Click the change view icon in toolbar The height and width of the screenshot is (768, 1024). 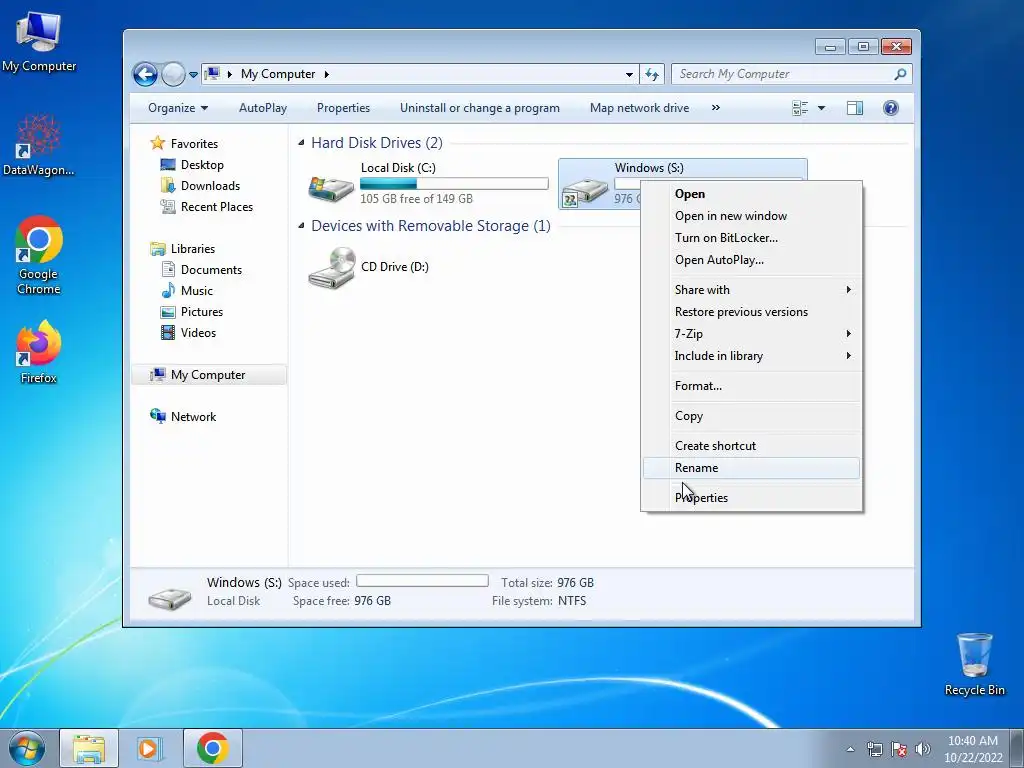pyautogui.click(x=800, y=108)
